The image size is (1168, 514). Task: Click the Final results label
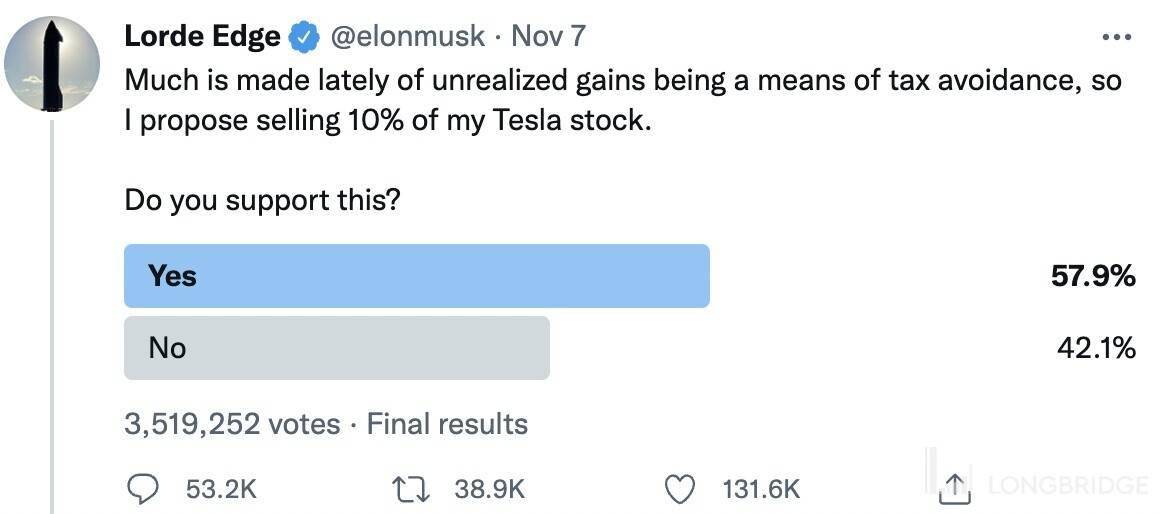[x=447, y=424]
